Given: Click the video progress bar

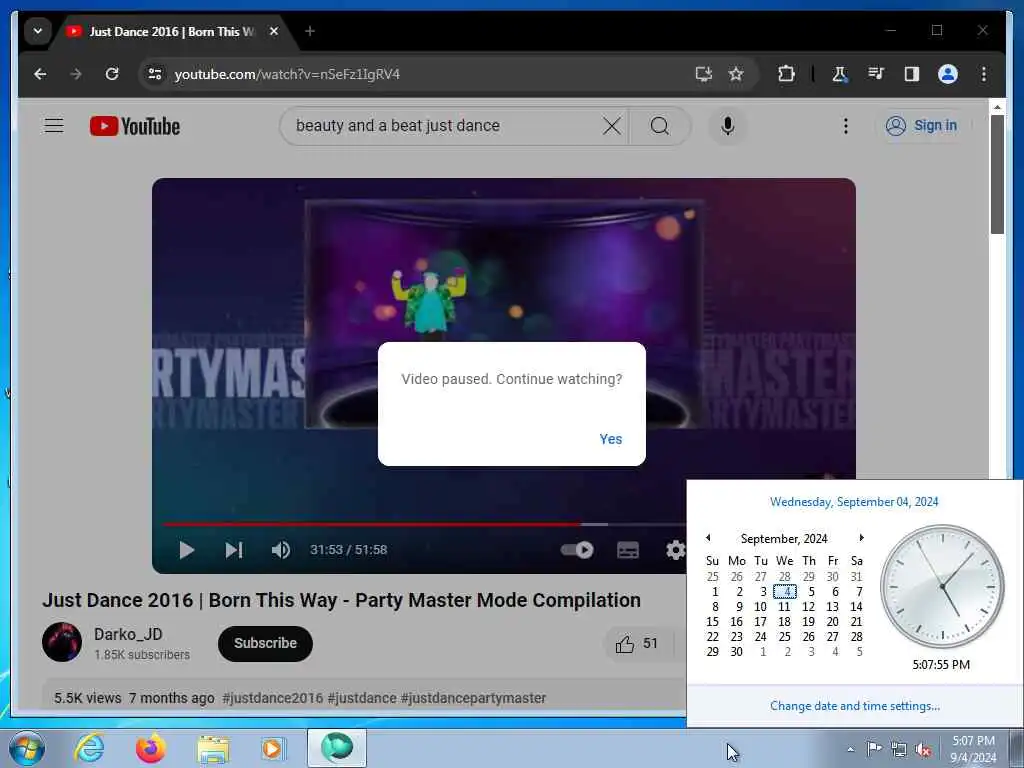Looking at the screenshot, I should point(424,524).
